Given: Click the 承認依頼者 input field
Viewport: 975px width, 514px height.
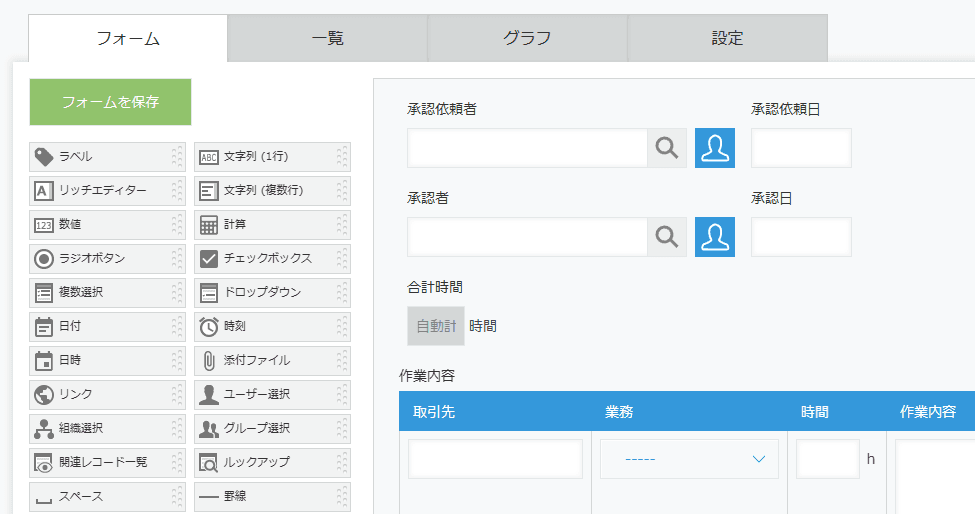Looking at the screenshot, I should click(x=527, y=148).
